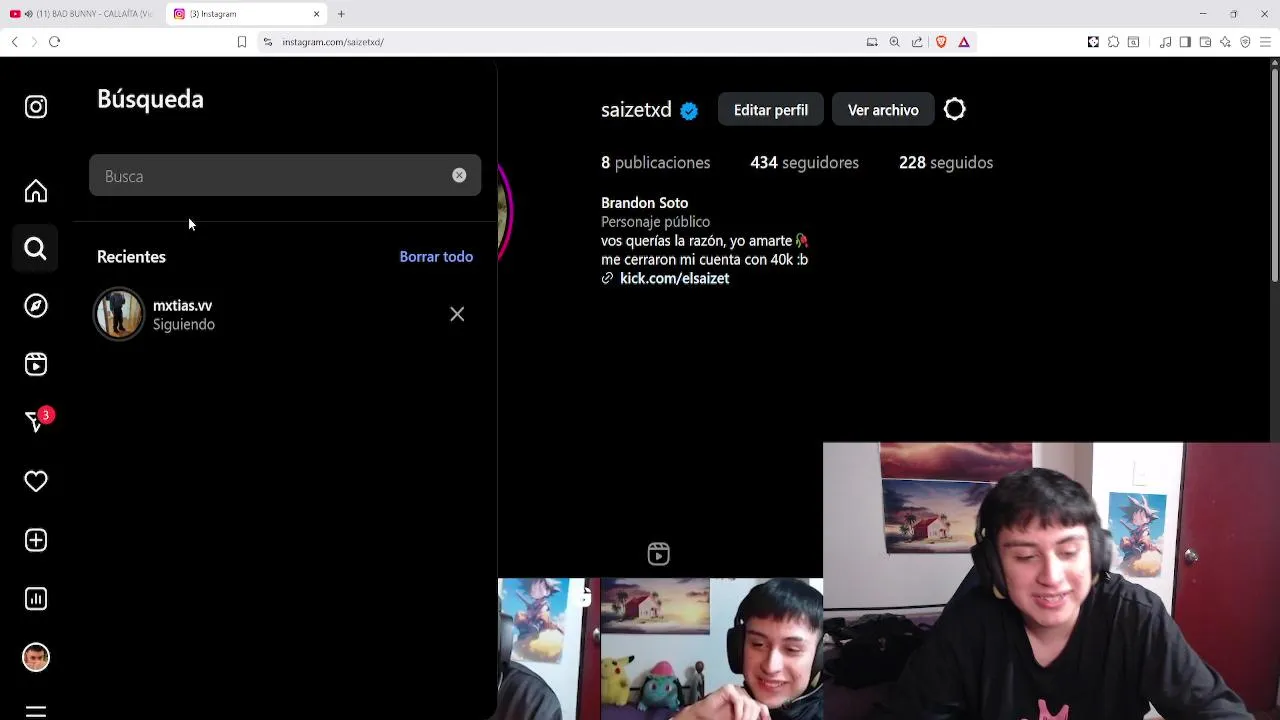Click the page vertical scrollbar thumb
The image size is (1280, 720).
pyautogui.click(x=1275, y=175)
